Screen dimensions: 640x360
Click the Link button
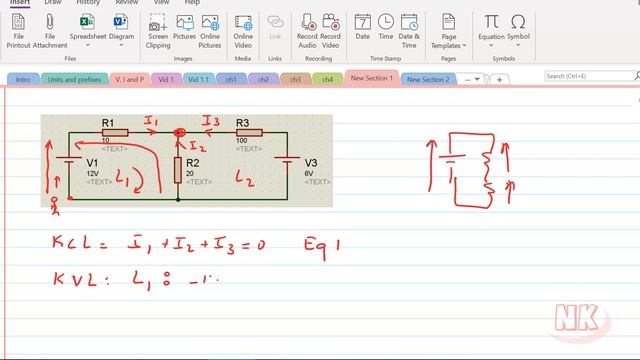coord(275,27)
